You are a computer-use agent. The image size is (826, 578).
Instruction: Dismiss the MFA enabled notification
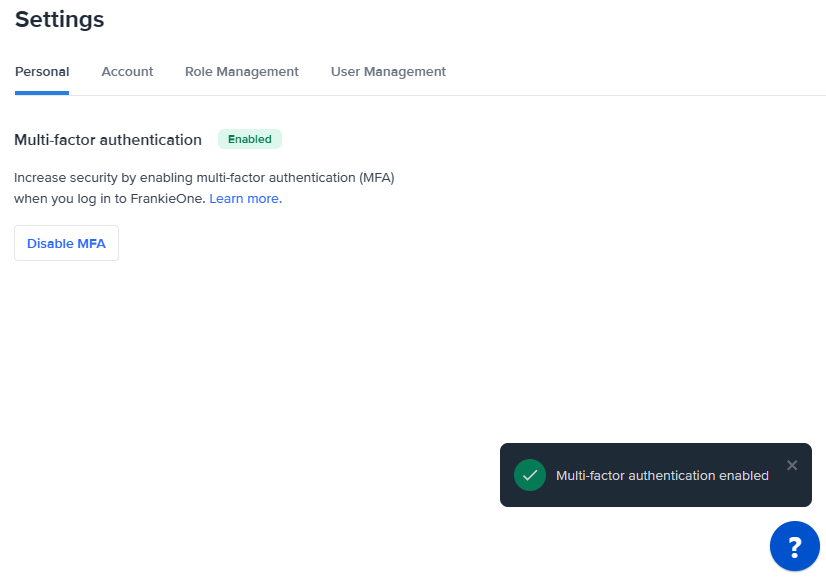(792, 465)
